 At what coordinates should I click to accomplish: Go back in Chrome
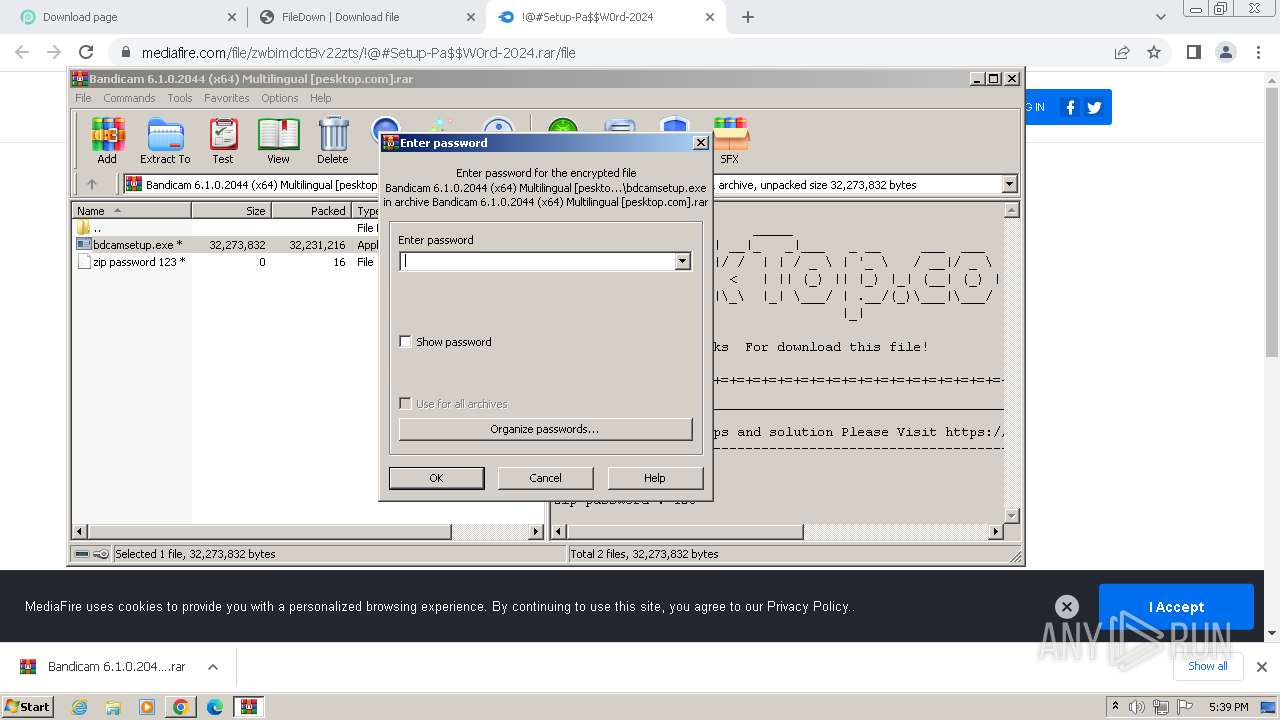click(x=22, y=53)
